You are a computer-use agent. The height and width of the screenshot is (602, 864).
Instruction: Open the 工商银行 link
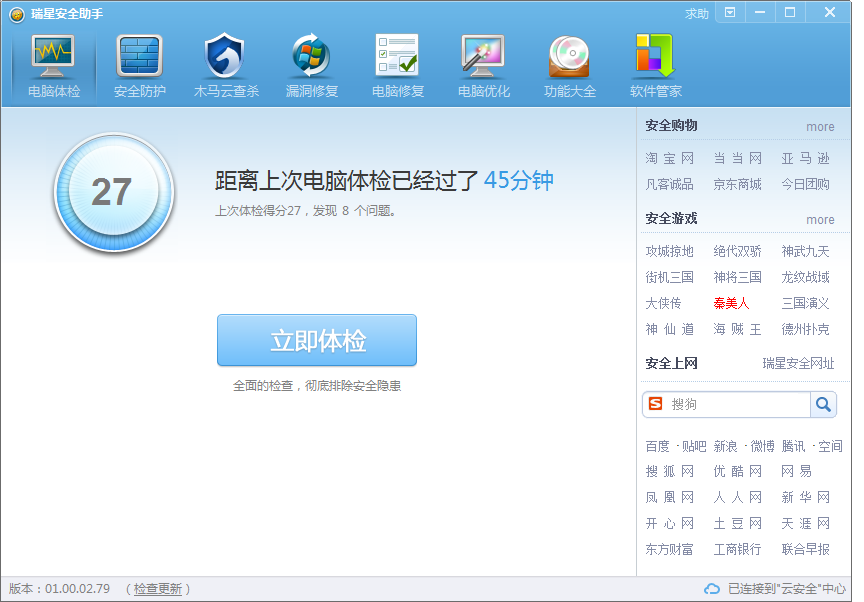click(x=737, y=550)
